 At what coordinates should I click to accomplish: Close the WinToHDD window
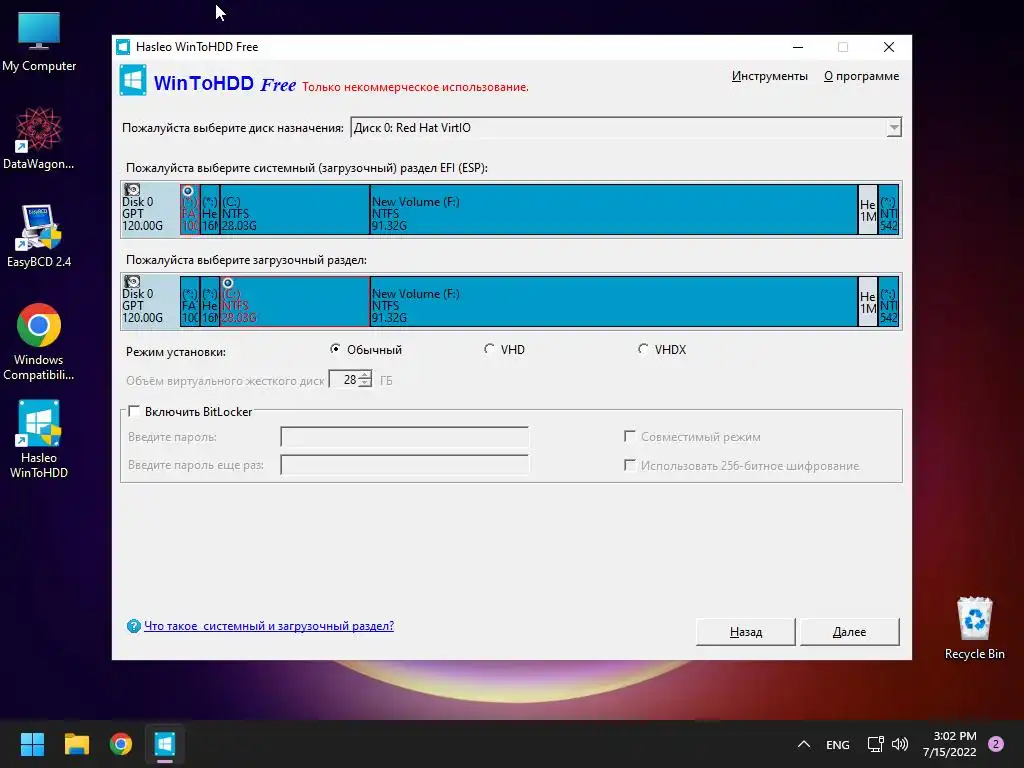(889, 47)
